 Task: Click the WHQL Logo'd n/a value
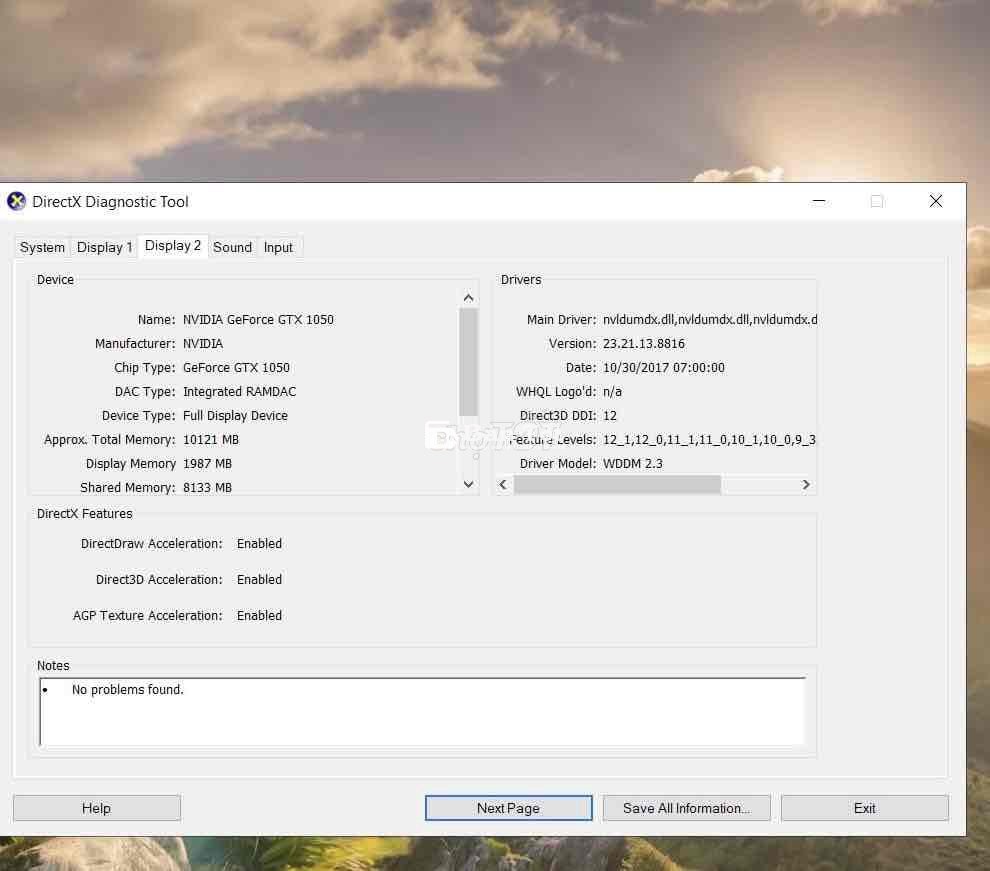point(612,392)
